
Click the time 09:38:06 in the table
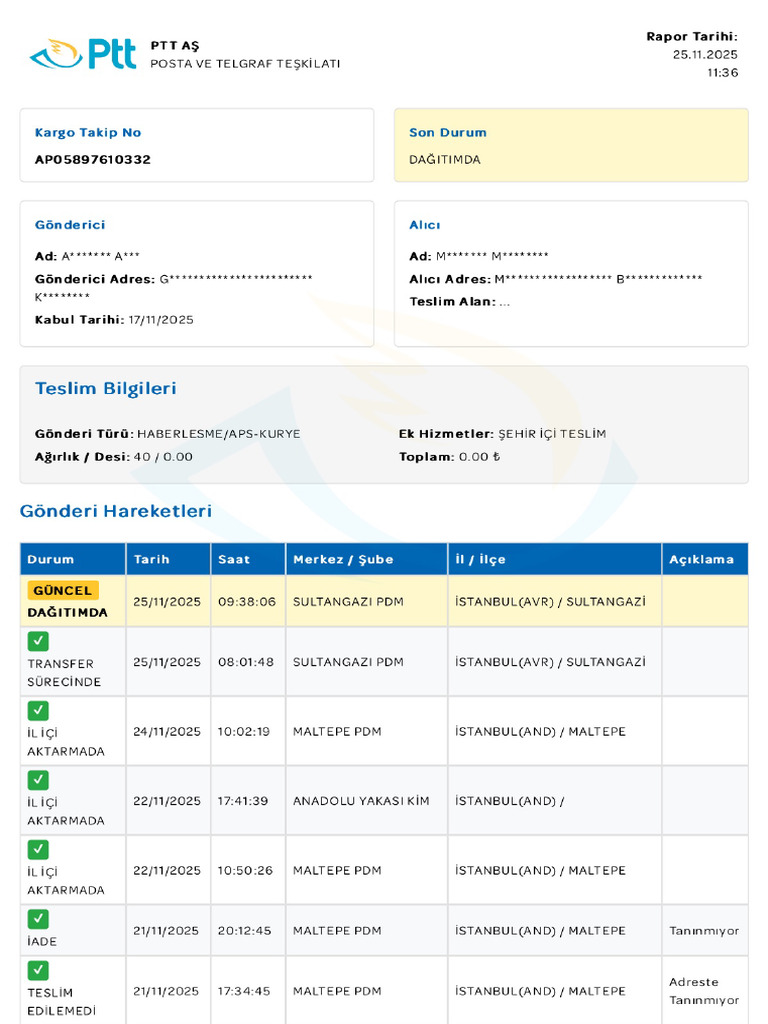247,601
